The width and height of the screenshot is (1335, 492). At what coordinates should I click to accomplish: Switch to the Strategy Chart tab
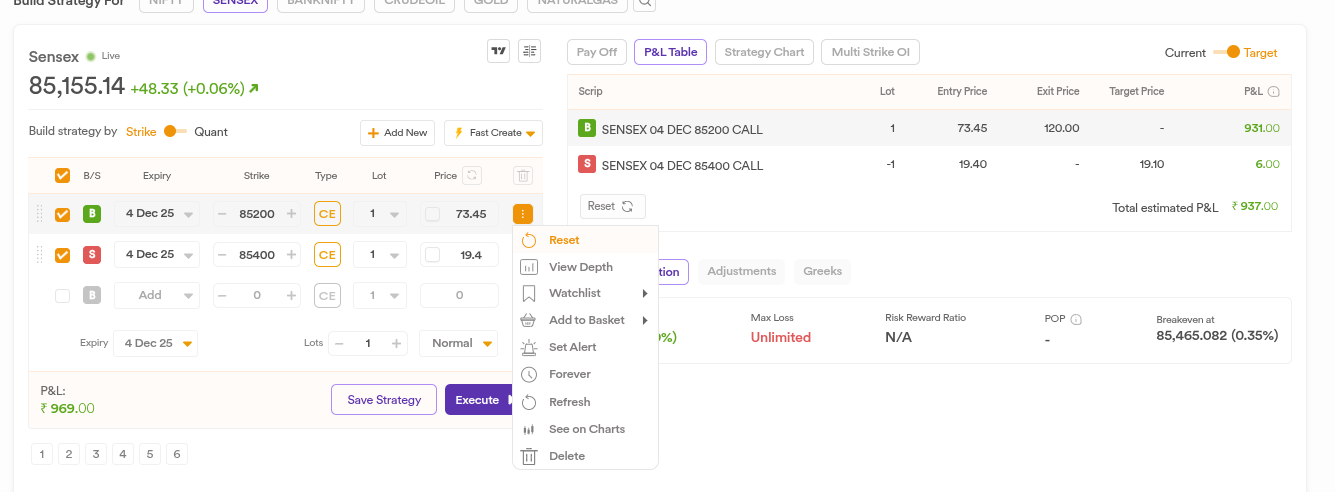(x=764, y=52)
